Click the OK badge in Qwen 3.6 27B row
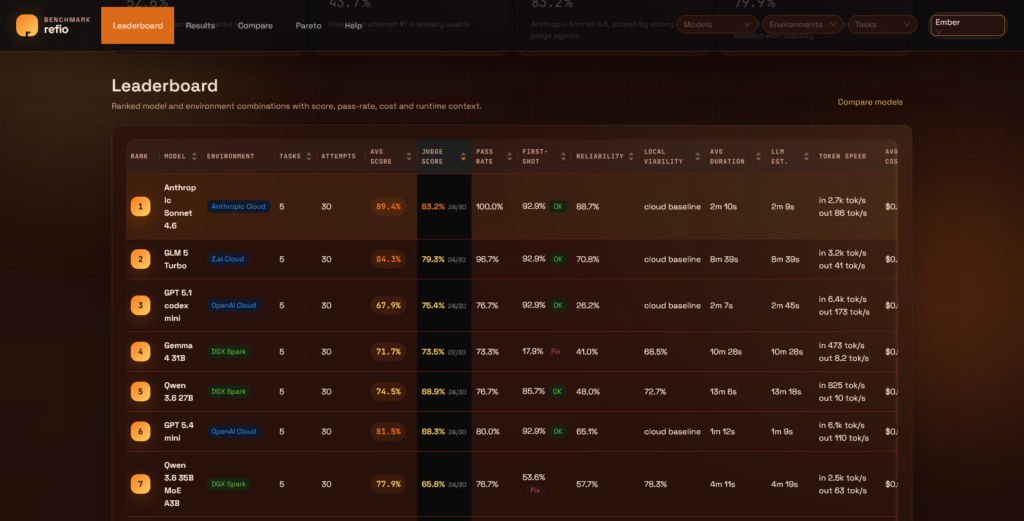Viewport: 1024px width, 521px height. (x=558, y=391)
